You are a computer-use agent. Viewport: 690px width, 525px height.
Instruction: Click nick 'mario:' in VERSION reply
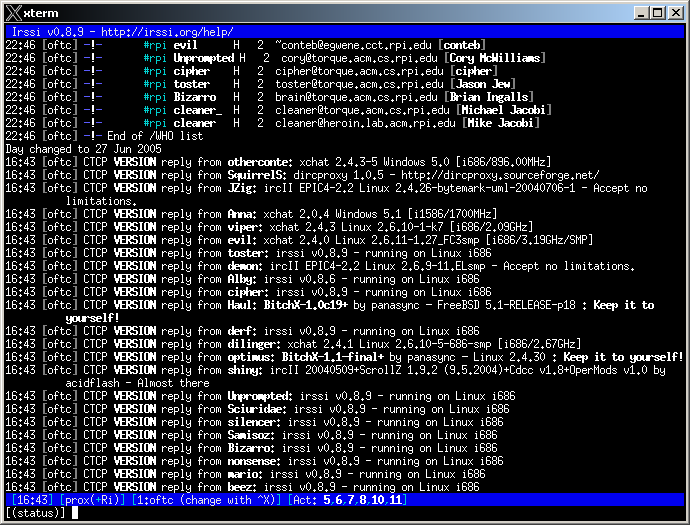tap(245, 474)
